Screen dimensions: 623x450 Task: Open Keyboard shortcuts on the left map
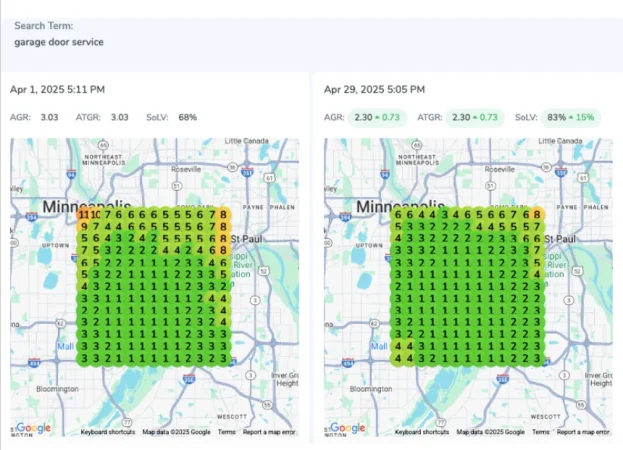click(x=108, y=432)
